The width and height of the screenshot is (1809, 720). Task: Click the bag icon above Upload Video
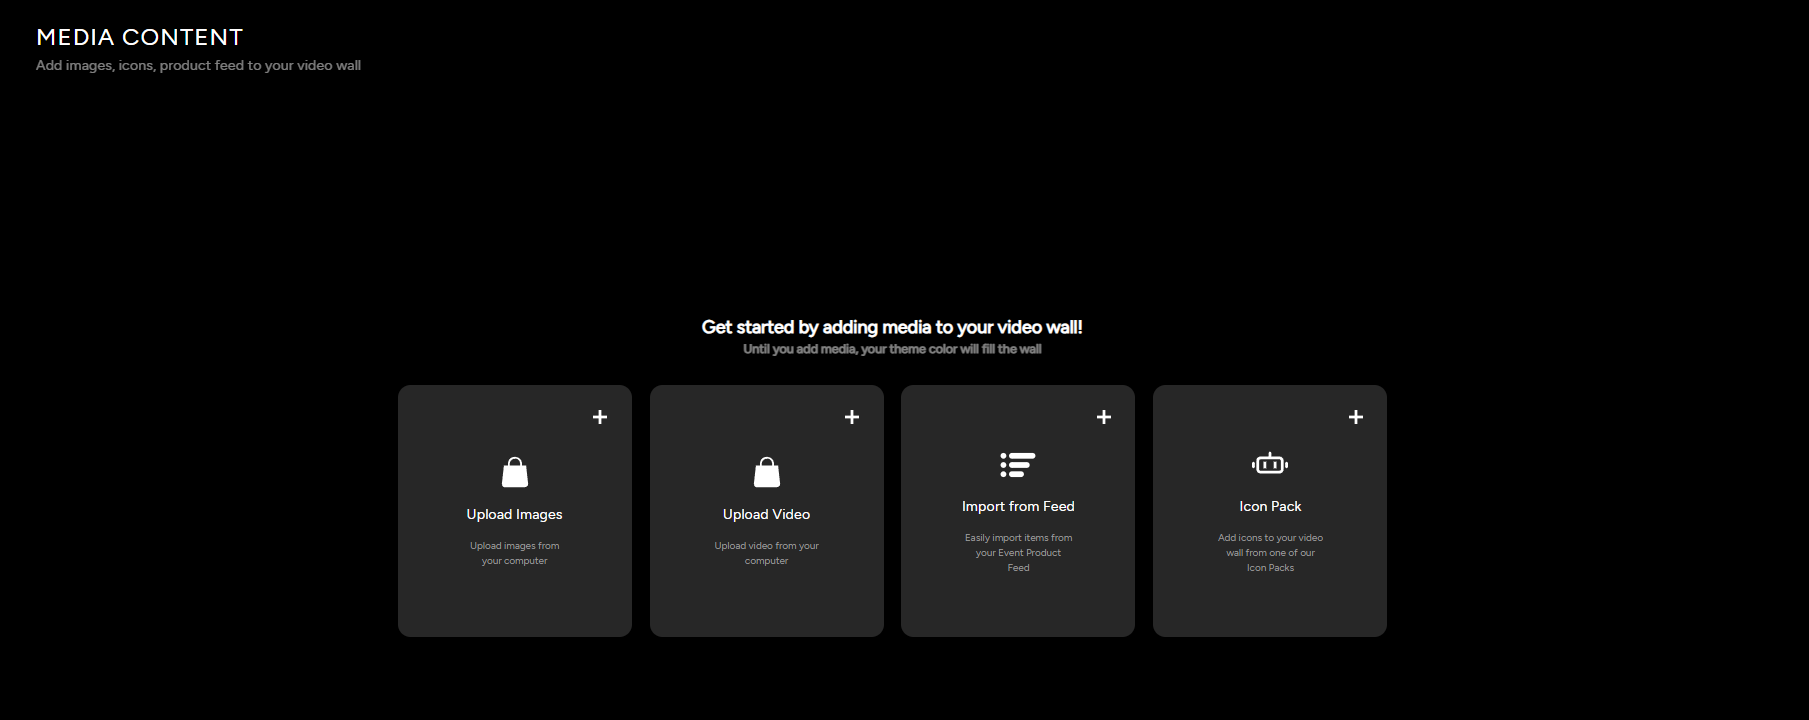point(767,472)
